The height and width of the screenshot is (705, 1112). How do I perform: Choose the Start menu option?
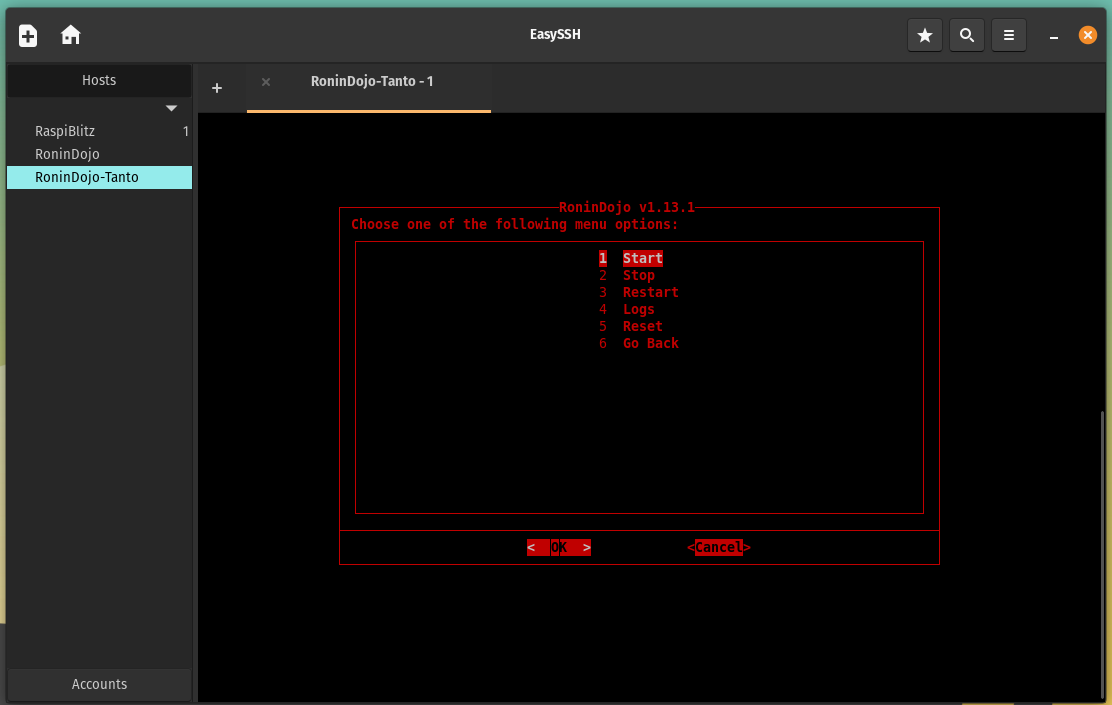click(x=643, y=258)
